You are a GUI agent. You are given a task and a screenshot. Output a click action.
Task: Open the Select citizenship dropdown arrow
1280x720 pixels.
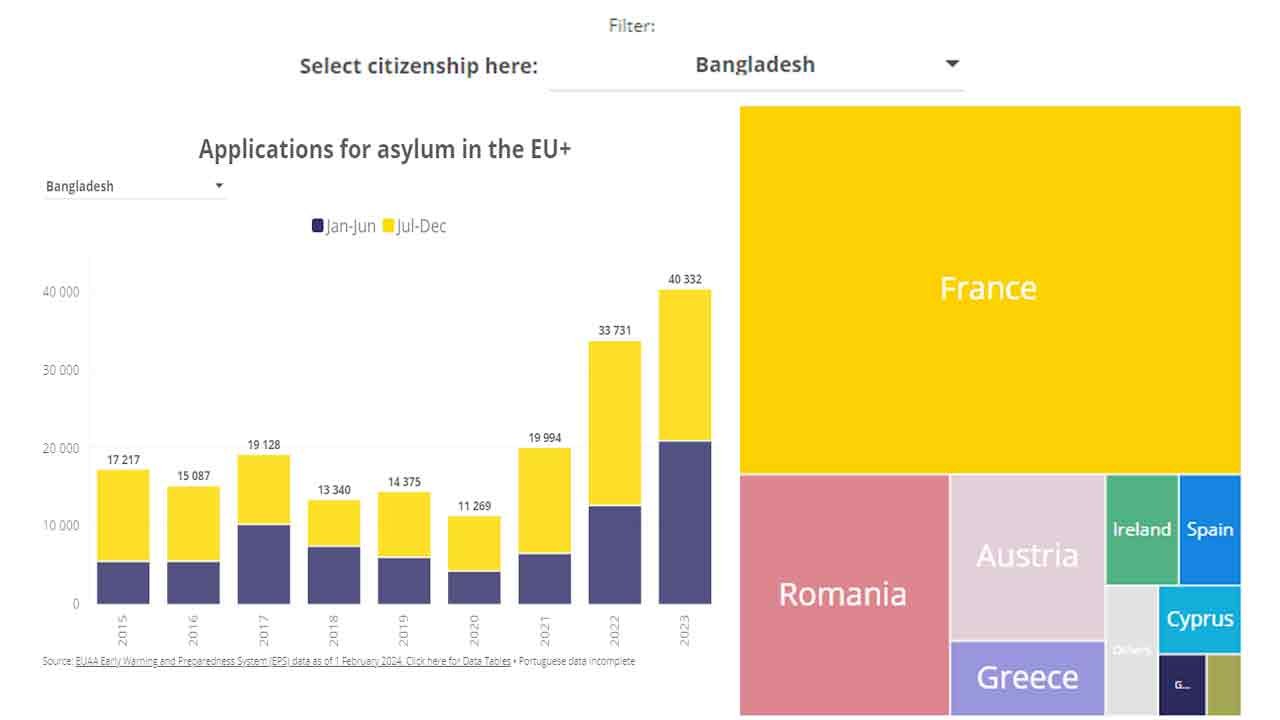click(952, 64)
